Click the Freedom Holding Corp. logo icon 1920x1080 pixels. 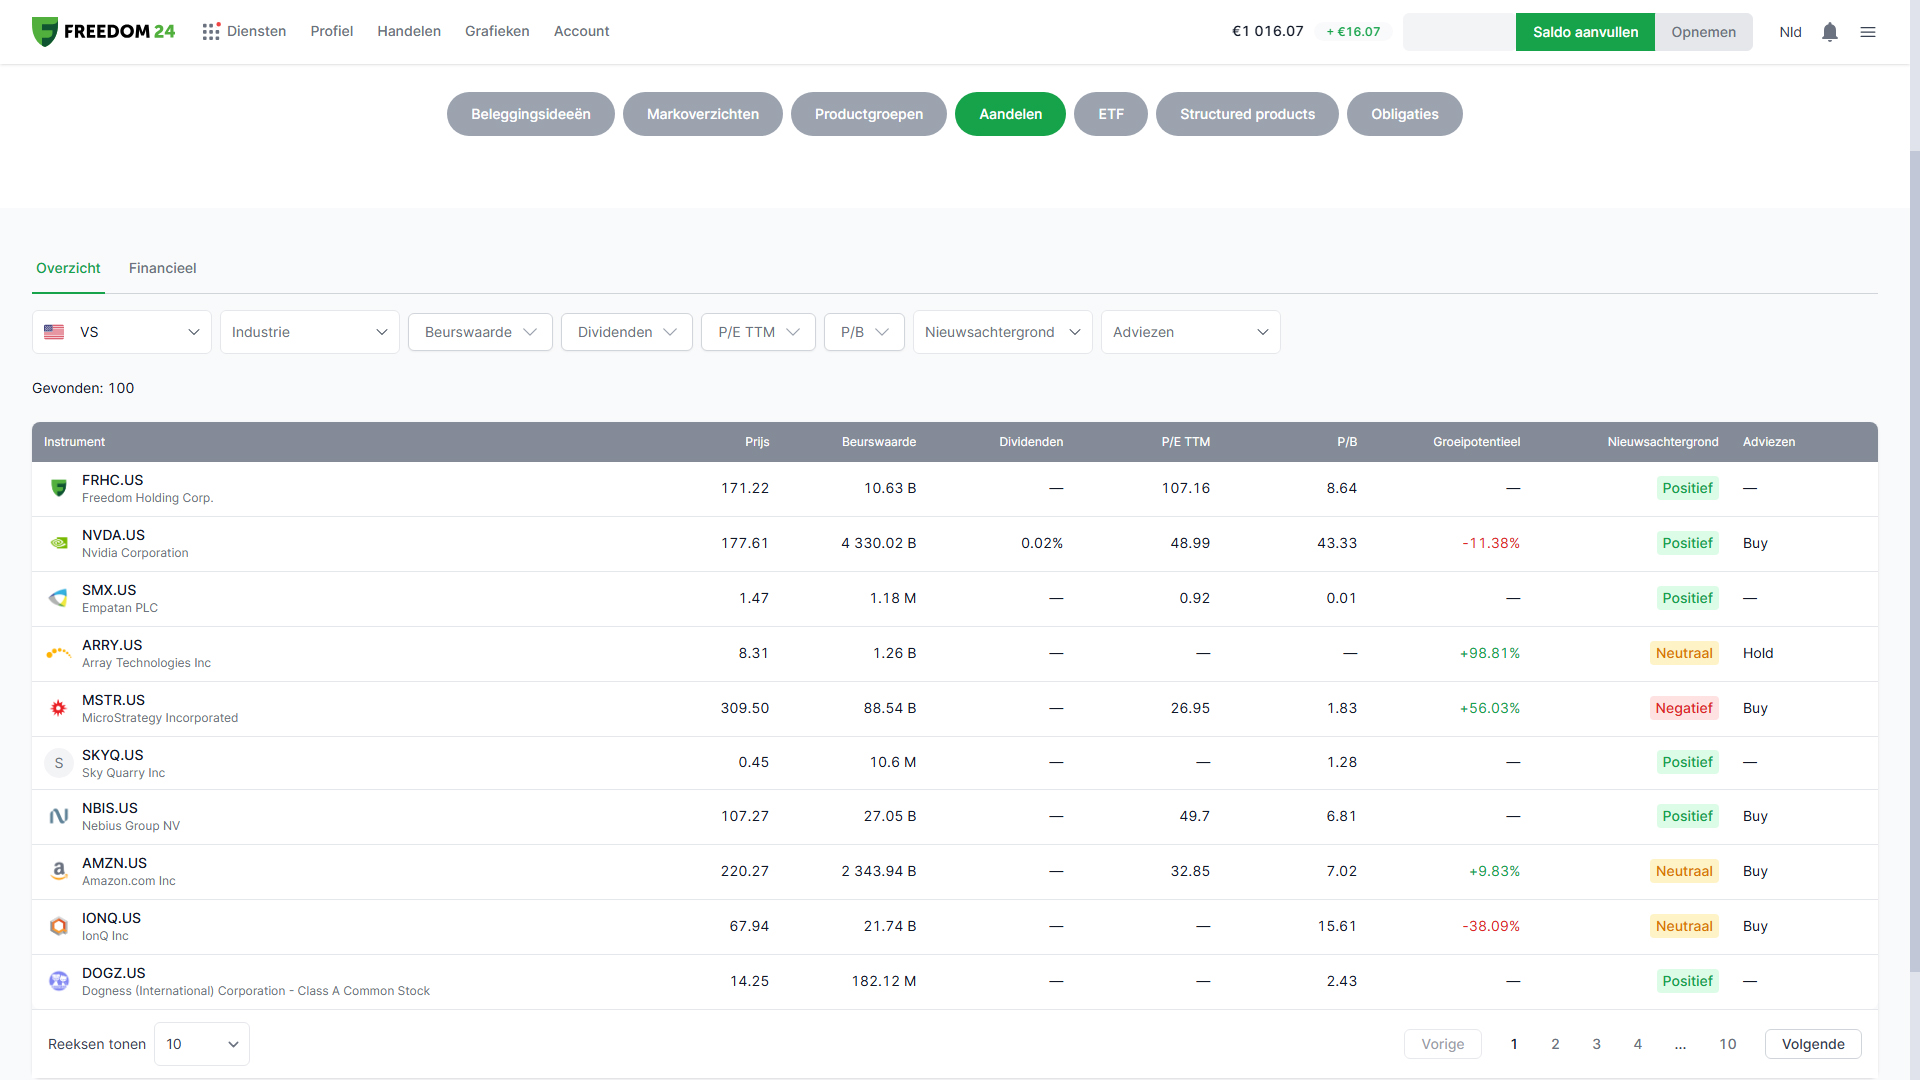(59, 489)
